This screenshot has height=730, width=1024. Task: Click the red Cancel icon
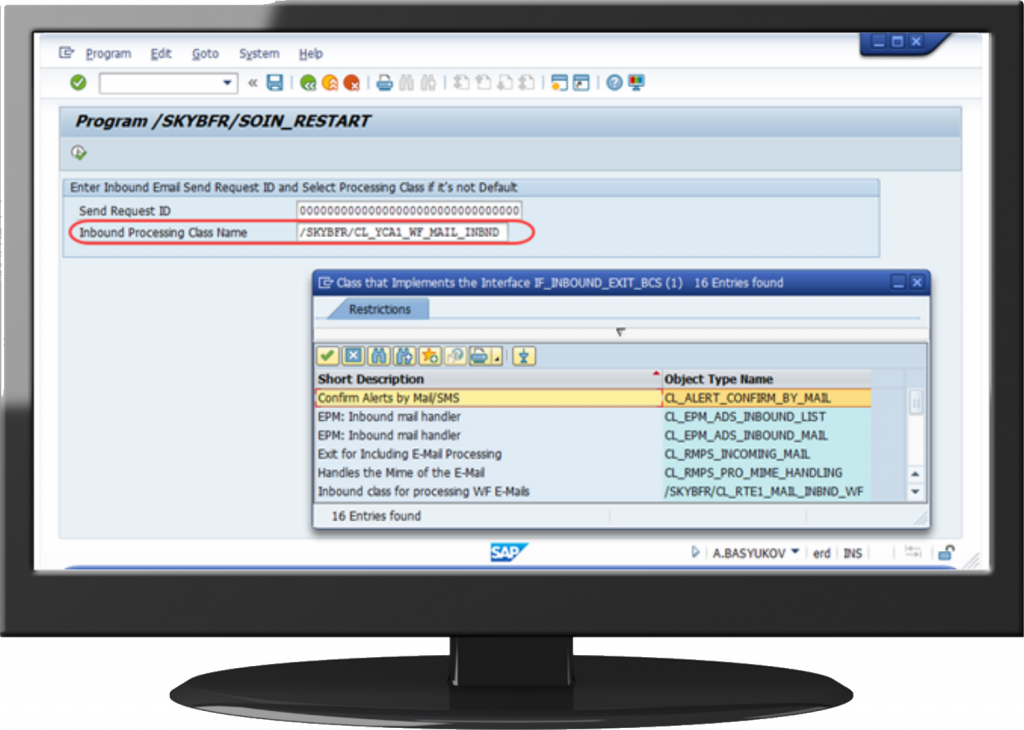point(352,83)
